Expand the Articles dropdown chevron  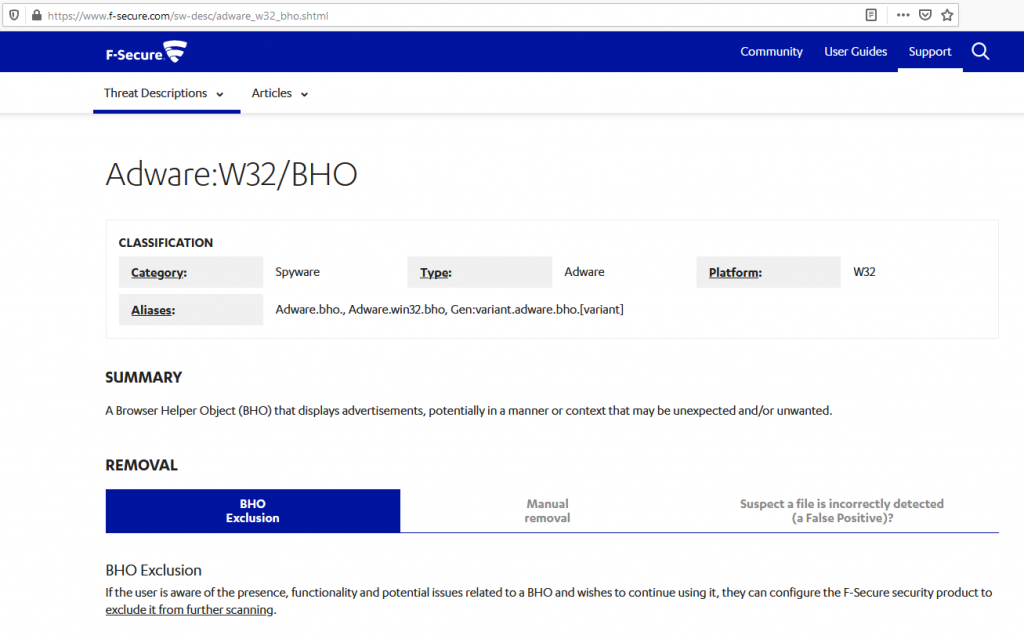click(x=304, y=94)
